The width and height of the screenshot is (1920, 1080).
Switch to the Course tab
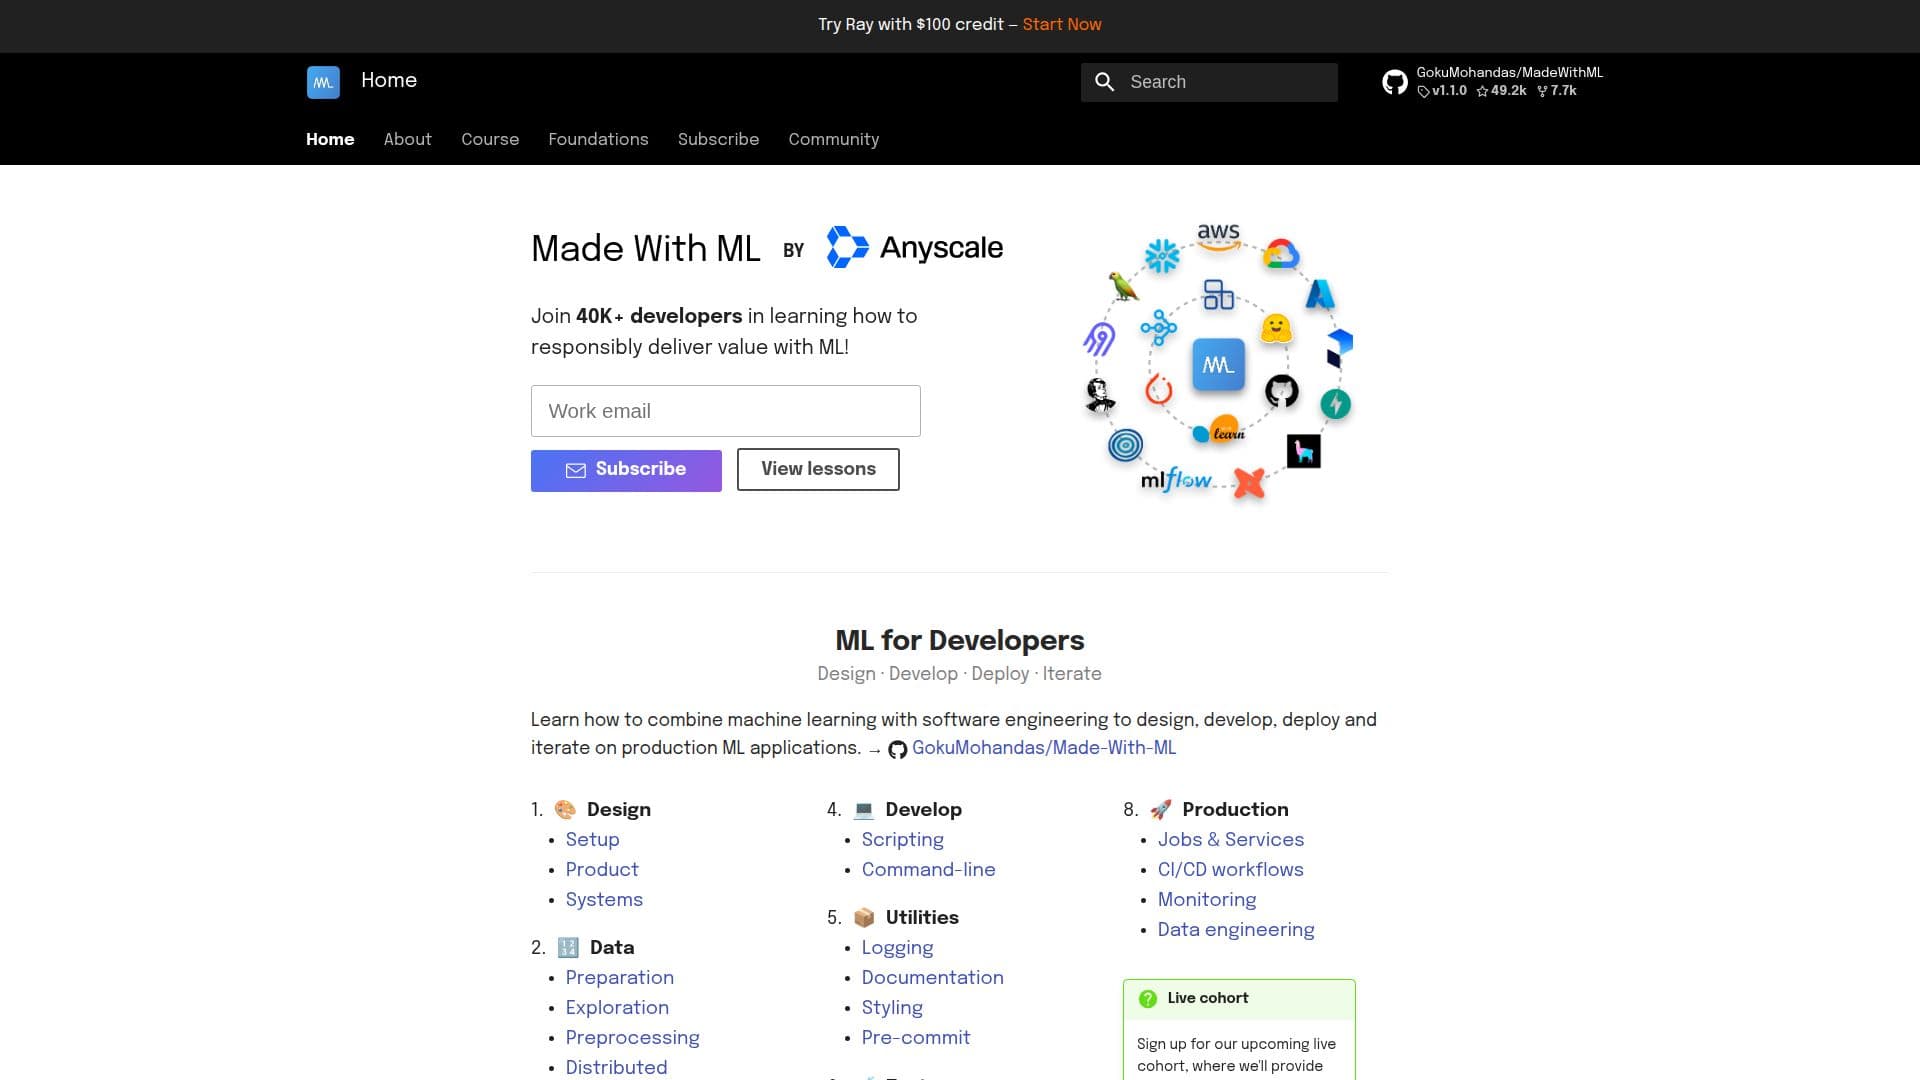[x=490, y=139]
